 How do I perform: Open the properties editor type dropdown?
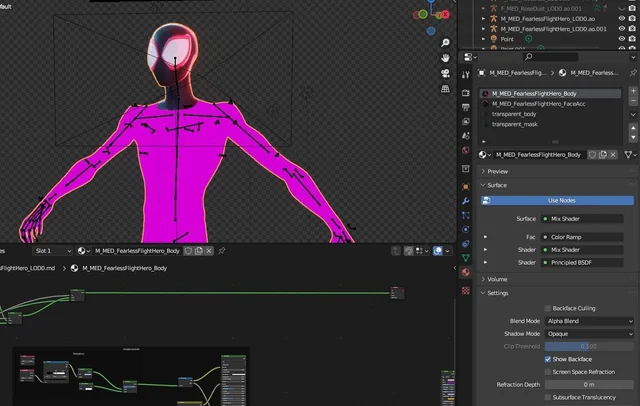[470, 57]
